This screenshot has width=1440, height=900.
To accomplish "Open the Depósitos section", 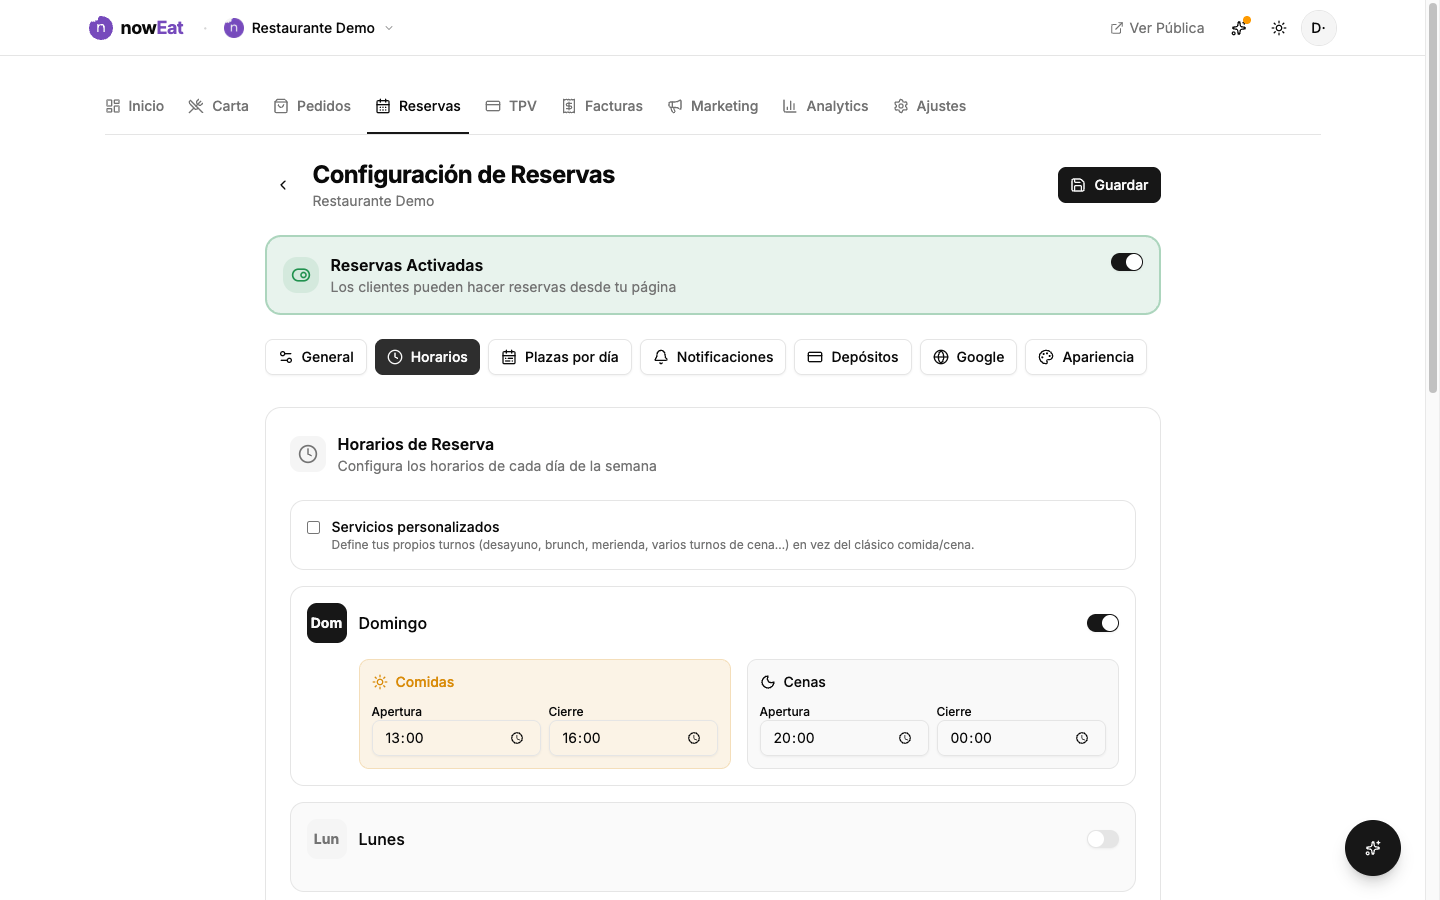I will [x=853, y=357].
